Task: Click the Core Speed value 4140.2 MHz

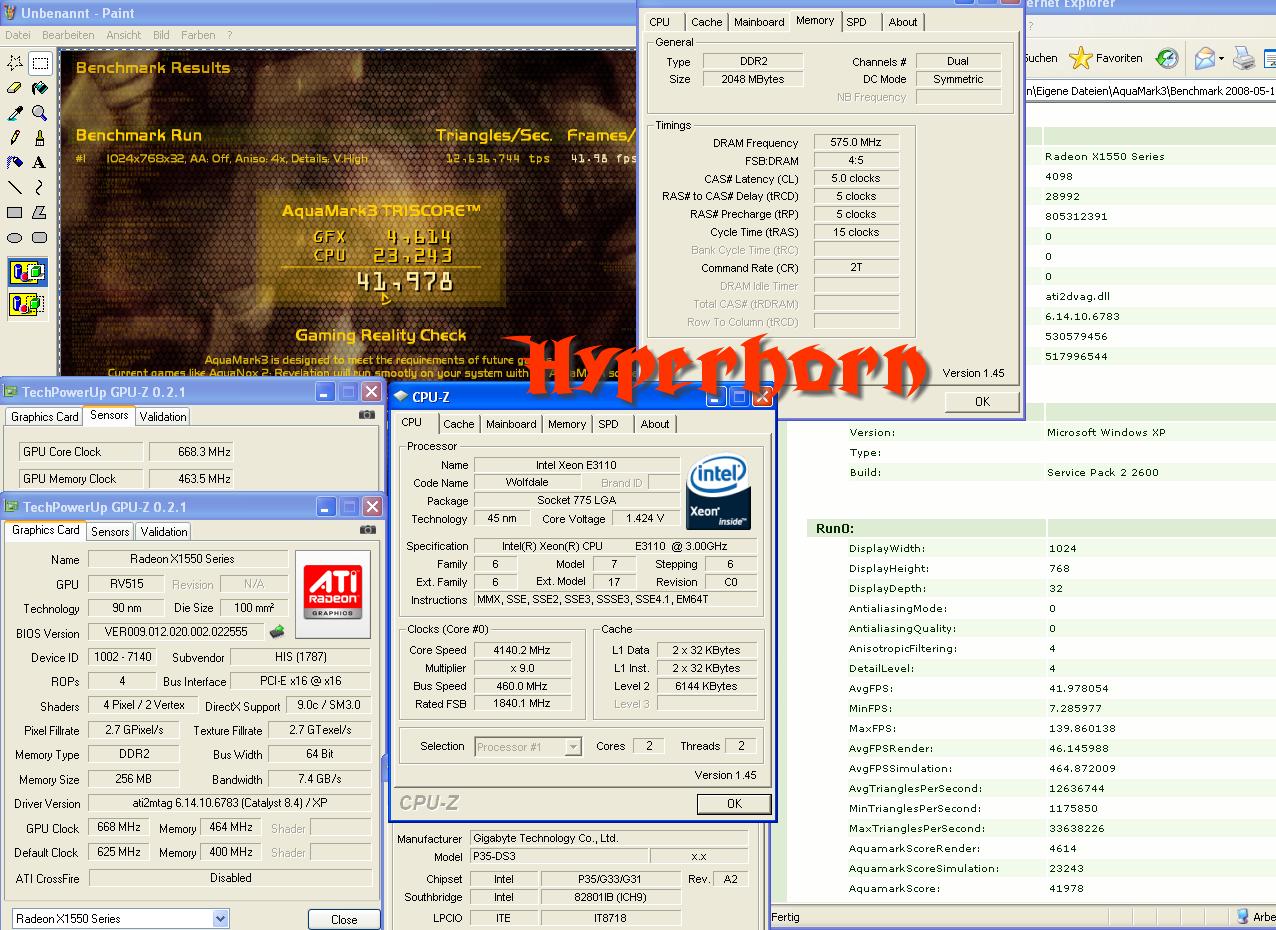Action: 522,650
